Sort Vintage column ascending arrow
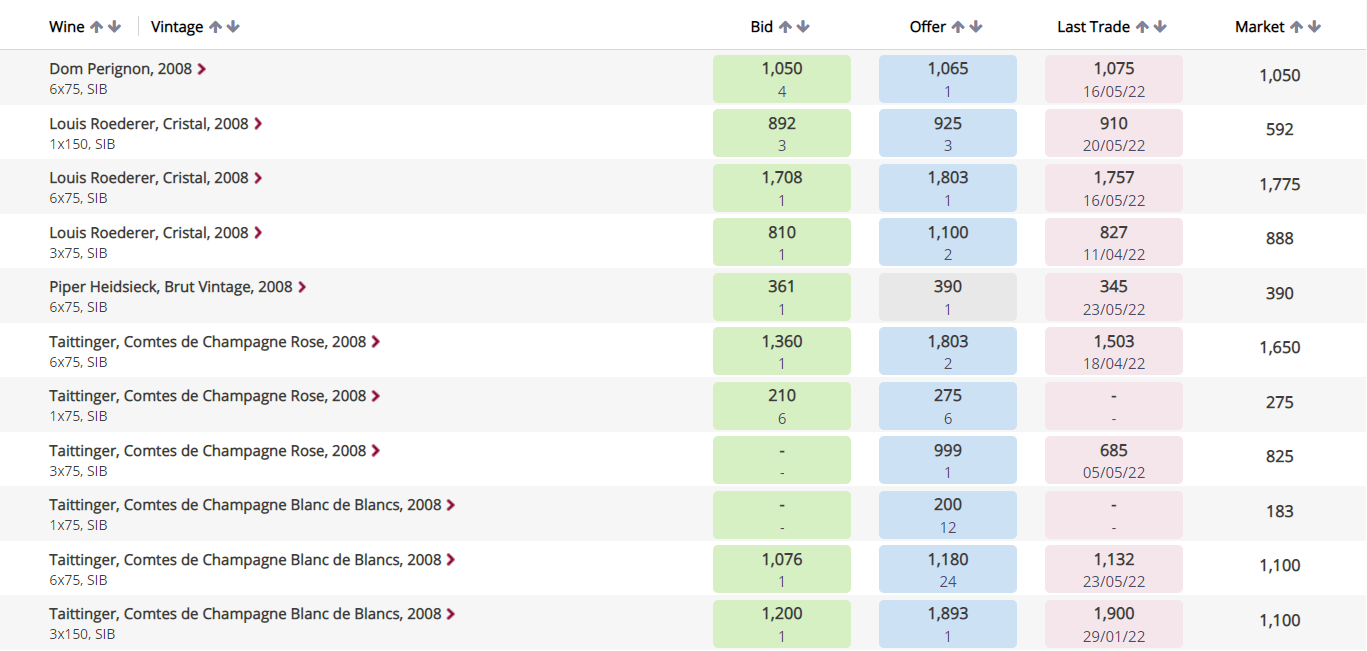1367x651 pixels. click(215, 27)
